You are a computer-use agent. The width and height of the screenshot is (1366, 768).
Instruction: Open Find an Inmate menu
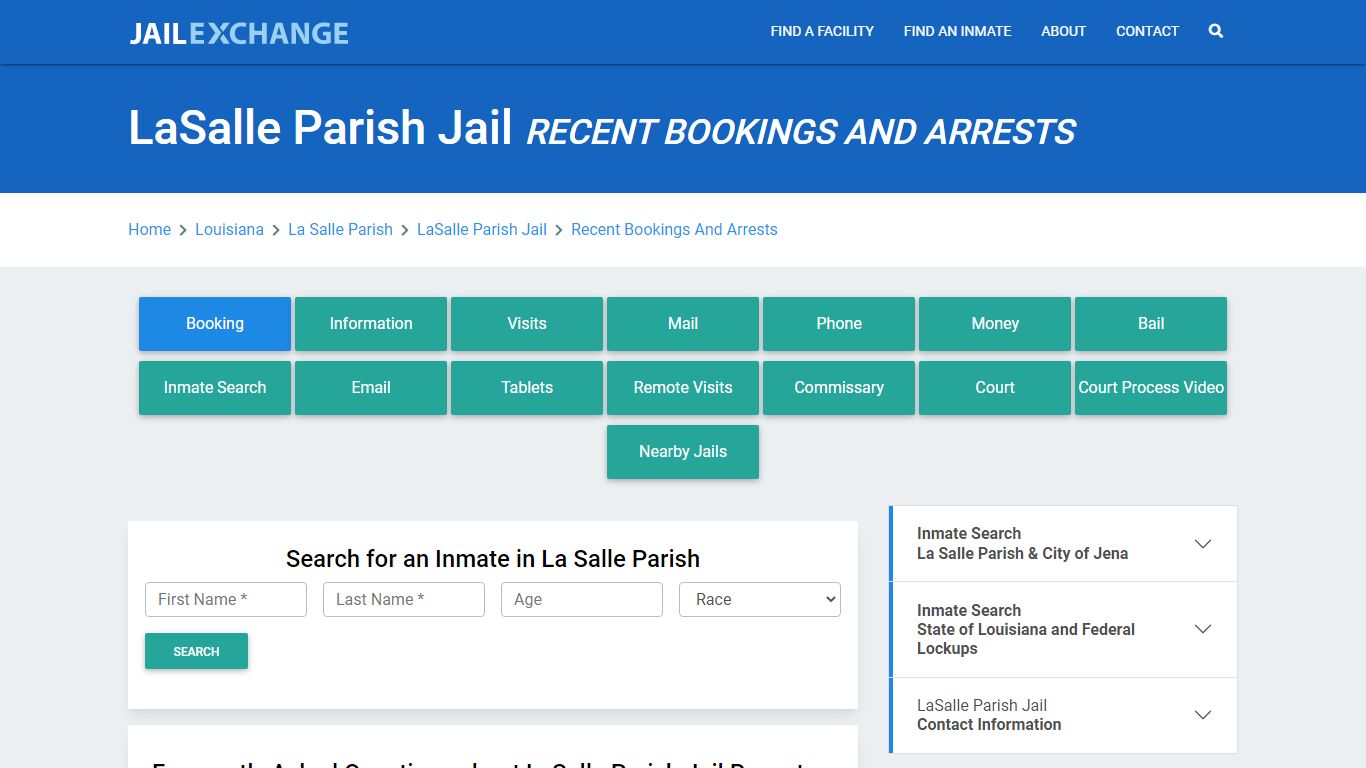pyautogui.click(x=957, y=31)
